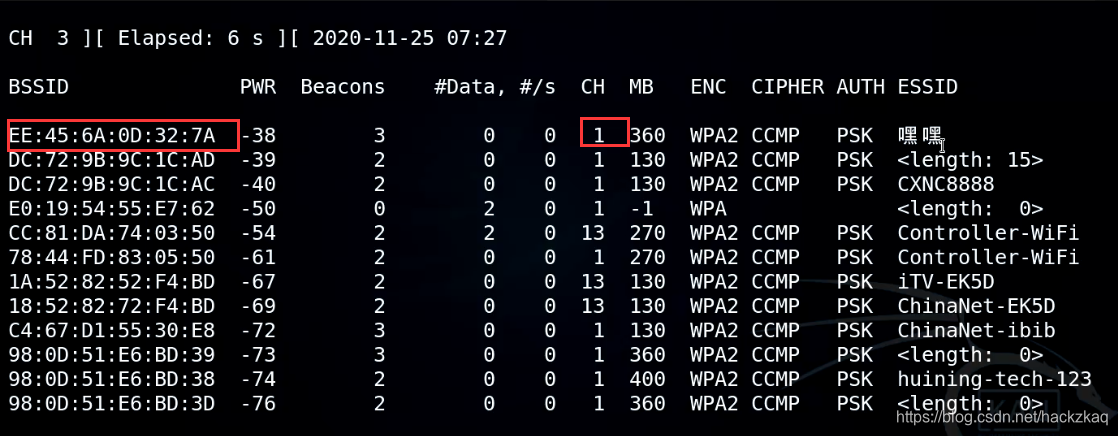Click the AUTH column header
1118x436 pixels.
tap(861, 87)
